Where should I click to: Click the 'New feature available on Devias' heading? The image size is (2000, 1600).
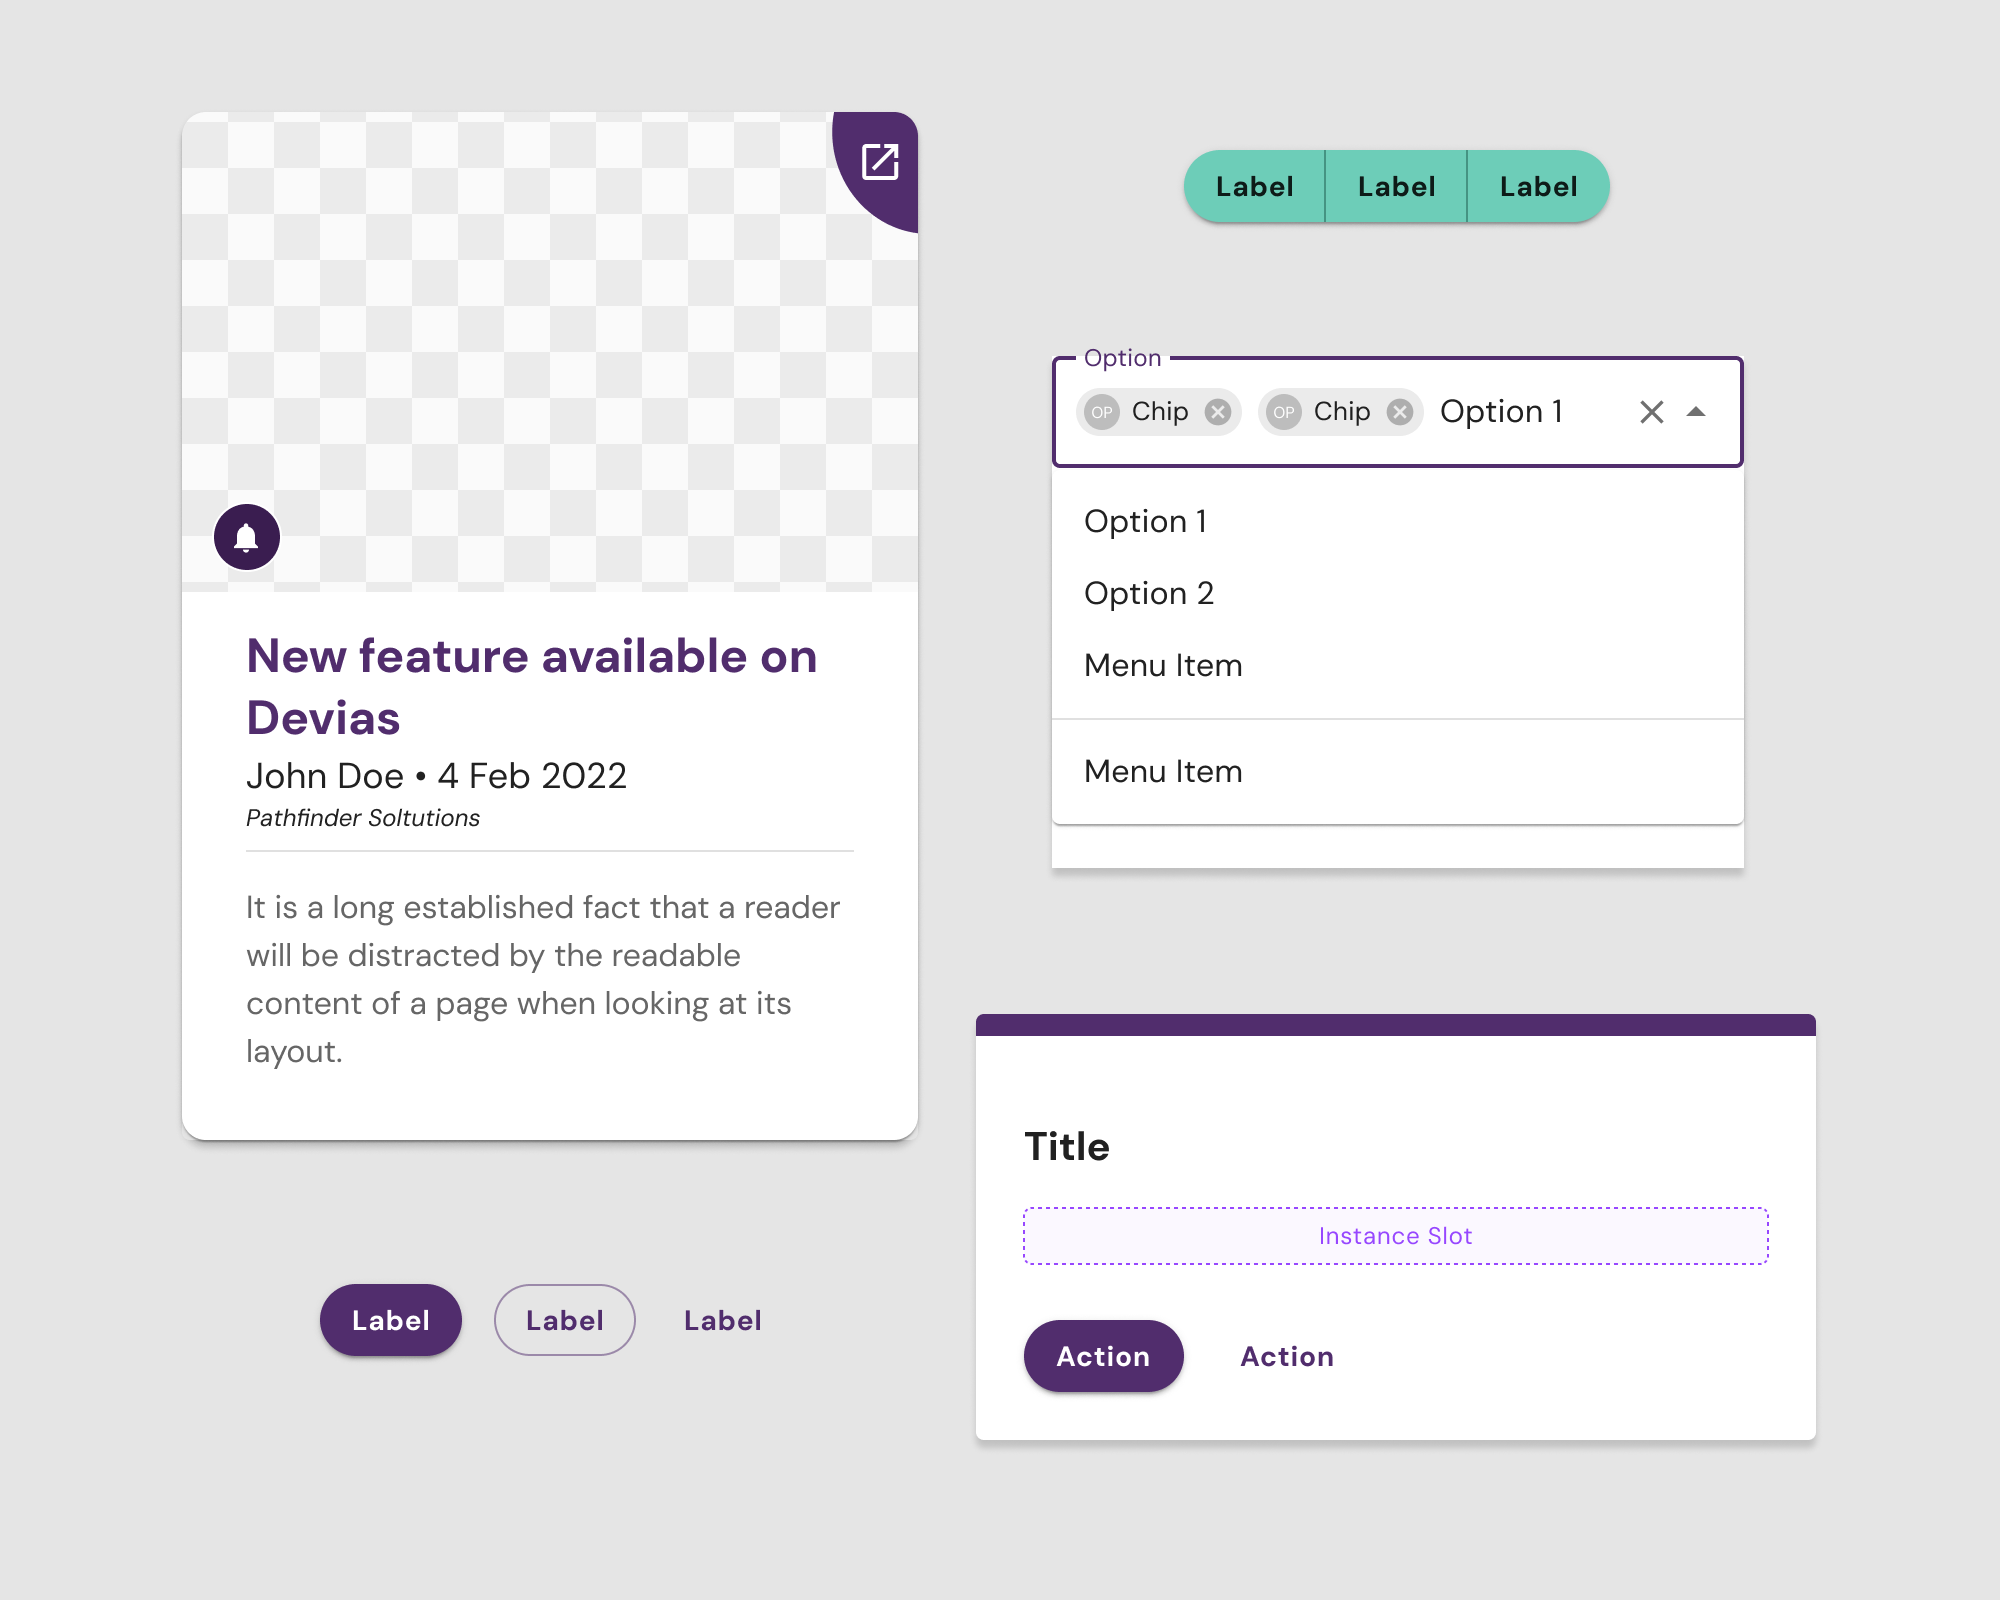point(532,687)
